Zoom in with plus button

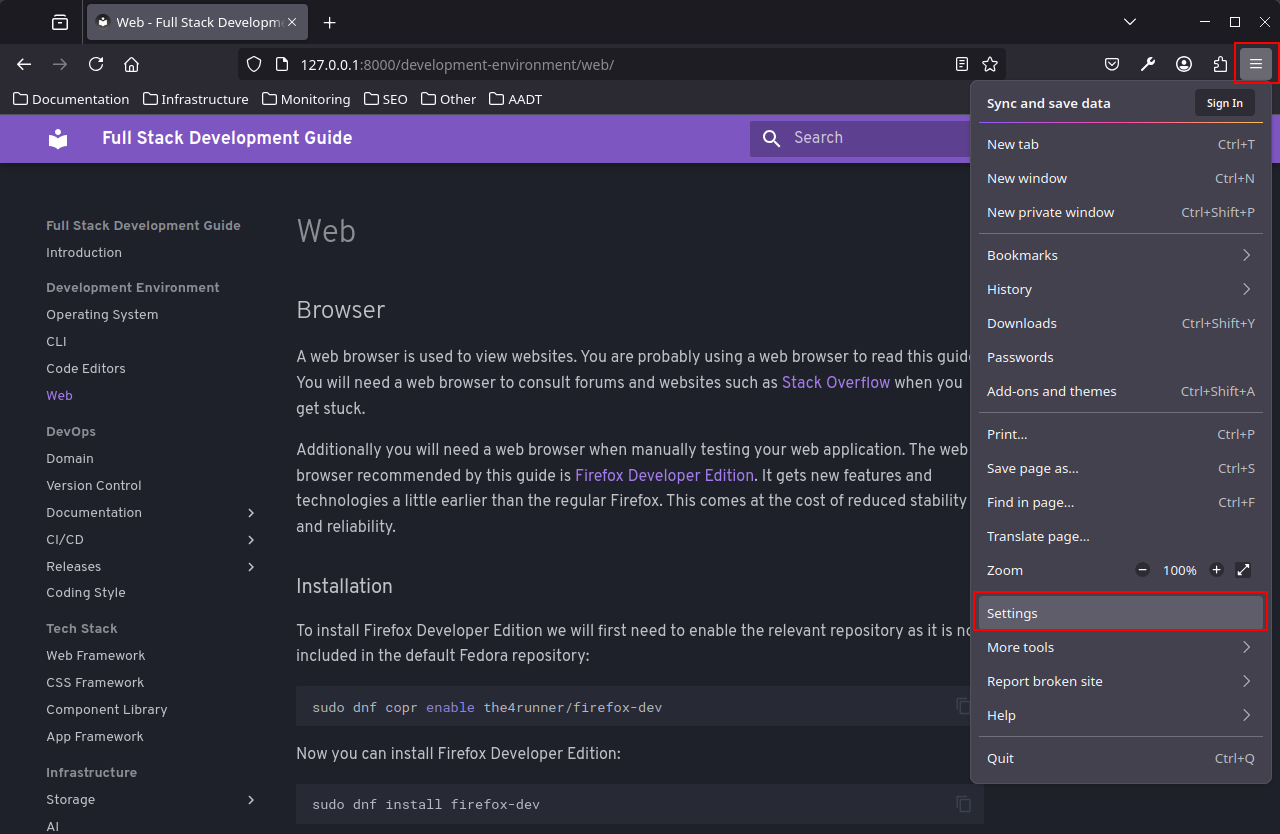point(1216,570)
